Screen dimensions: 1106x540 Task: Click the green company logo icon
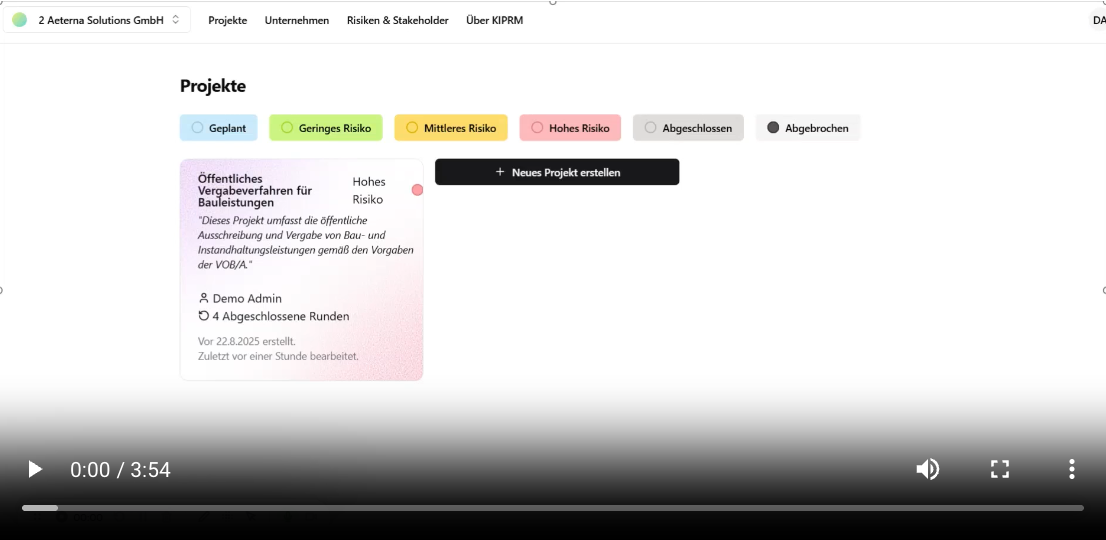[x=20, y=20]
